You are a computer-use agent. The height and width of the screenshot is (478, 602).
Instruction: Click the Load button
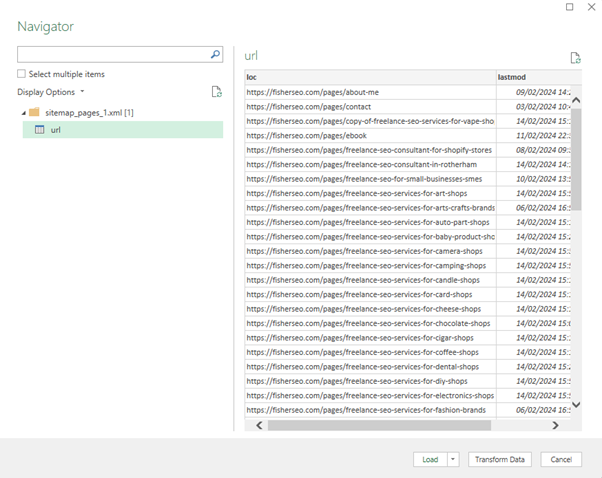430,459
